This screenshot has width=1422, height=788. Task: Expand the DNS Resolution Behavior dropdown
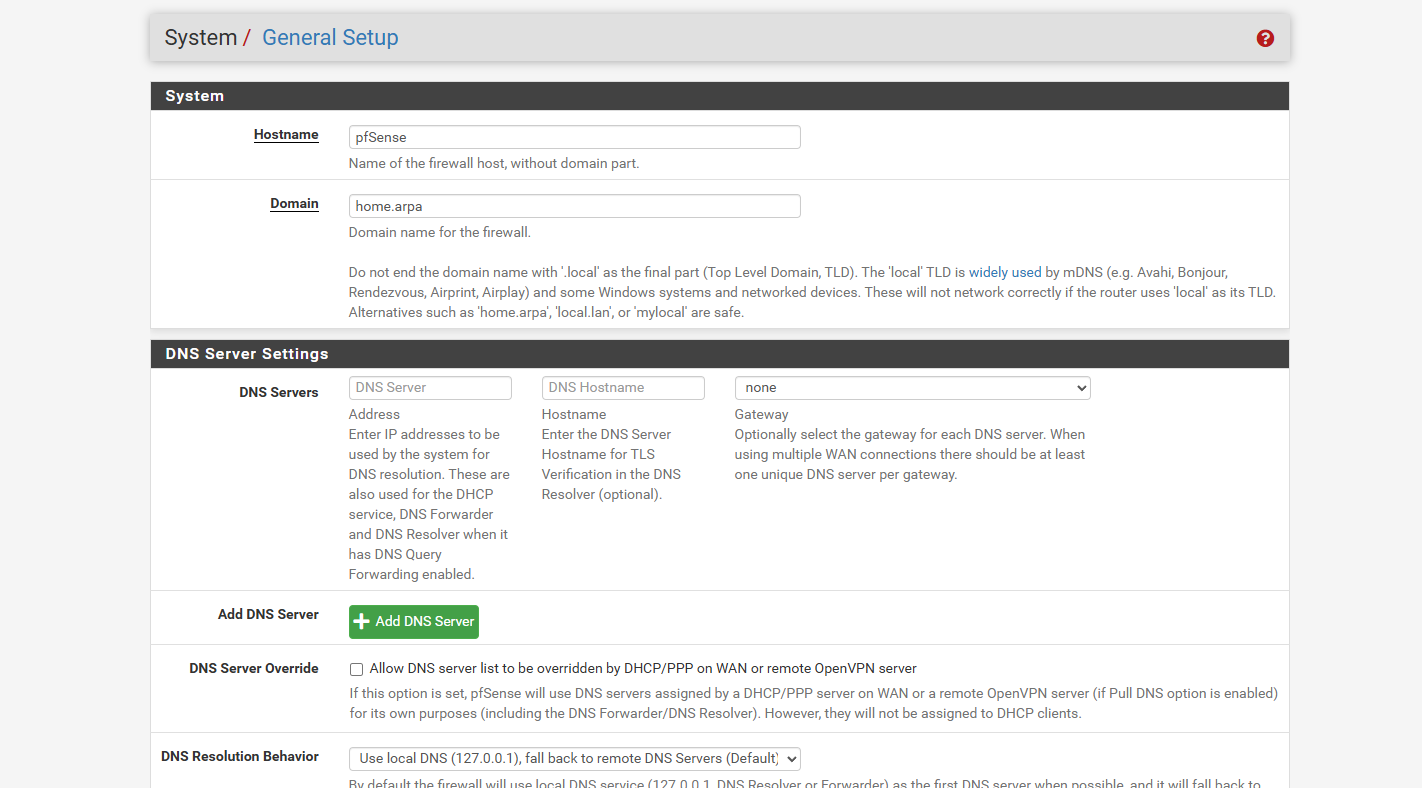tap(574, 759)
